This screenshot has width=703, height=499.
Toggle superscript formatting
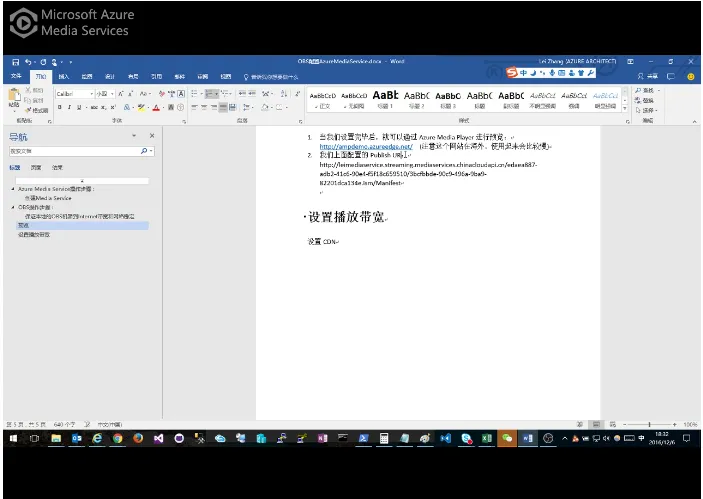coord(113,107)
